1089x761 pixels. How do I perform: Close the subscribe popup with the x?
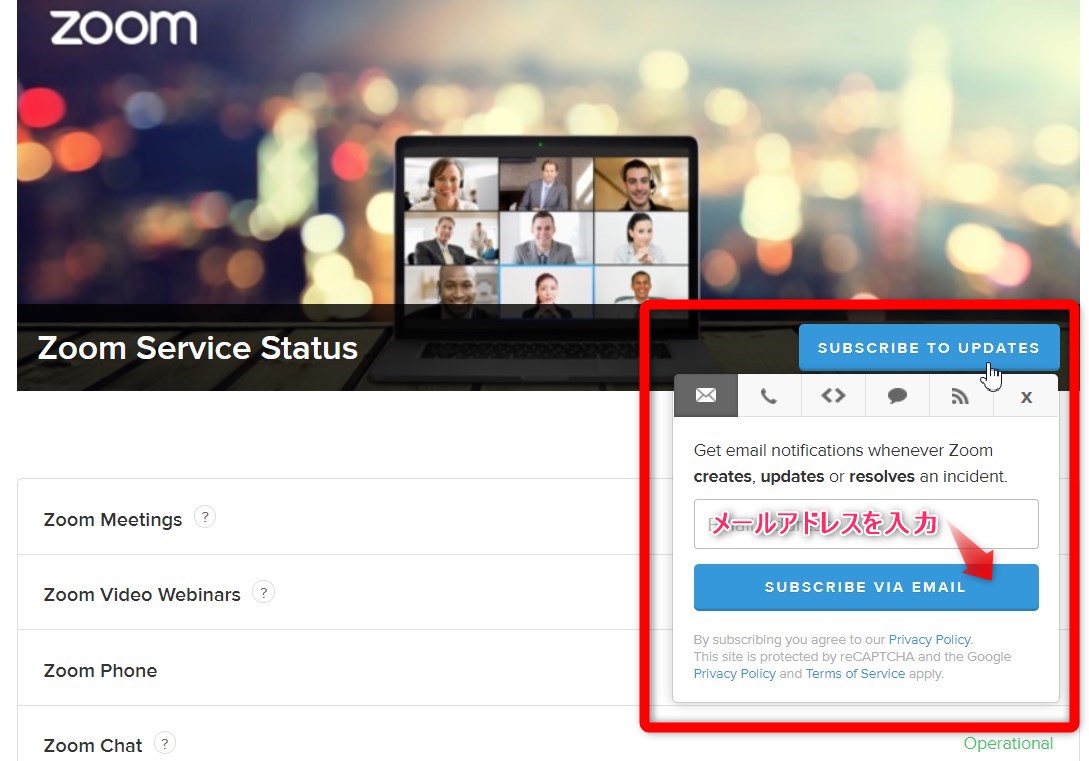pyautogui.click(x=1026, y=396)
